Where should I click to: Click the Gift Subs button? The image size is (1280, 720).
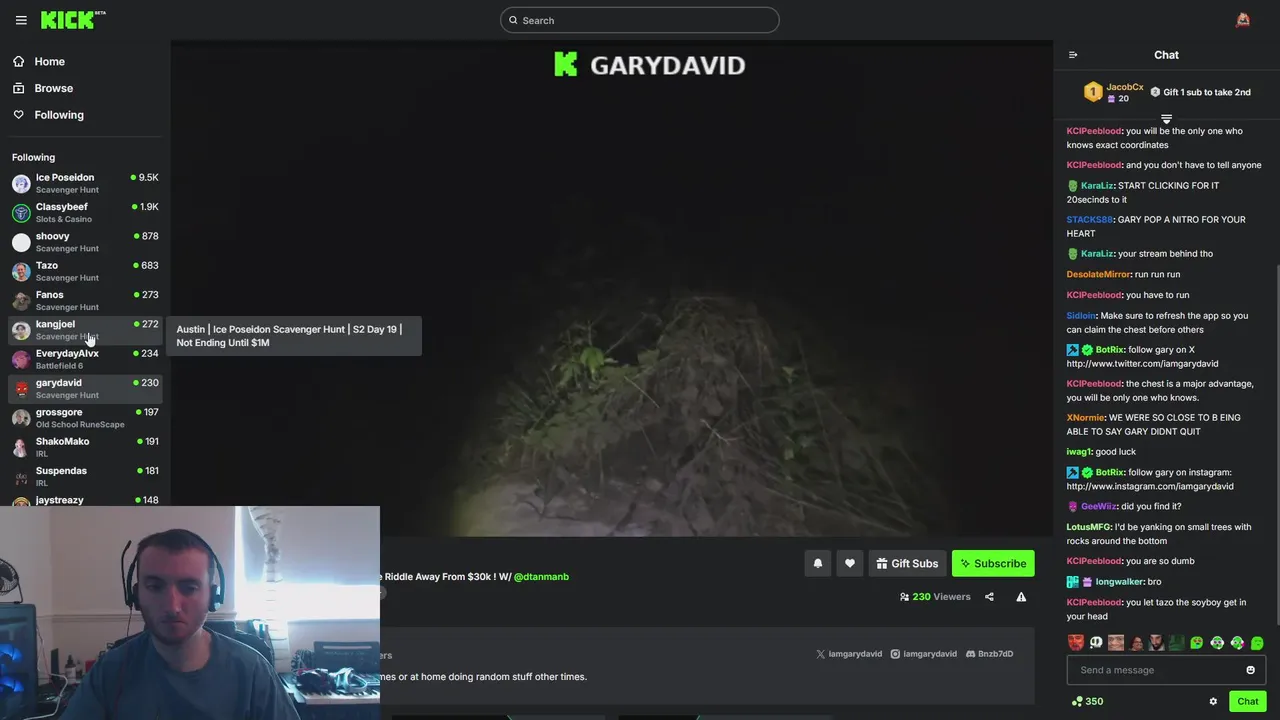pyautogui.click(x=907, y=563)
